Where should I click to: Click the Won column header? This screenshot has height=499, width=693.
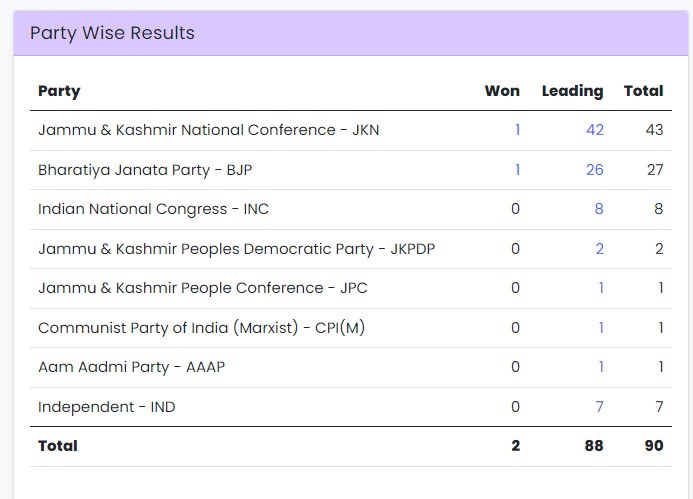click(502, 91)
